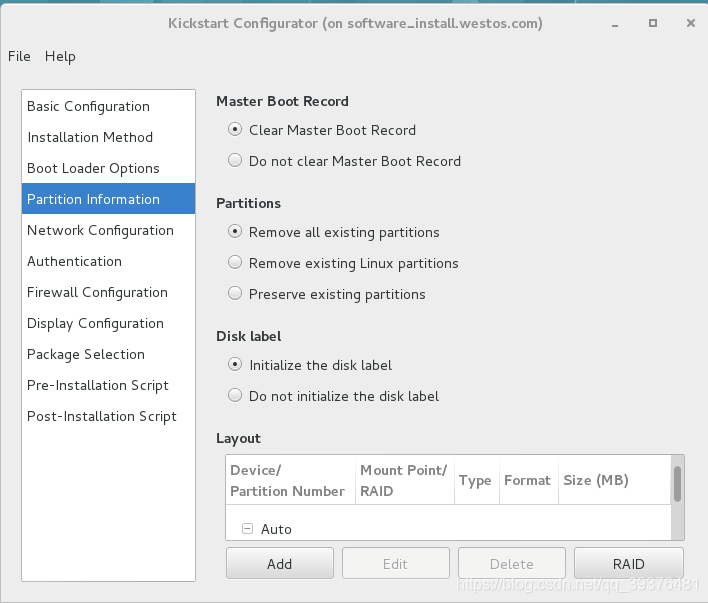Click the Edit partition button

[x=396, y=563]
